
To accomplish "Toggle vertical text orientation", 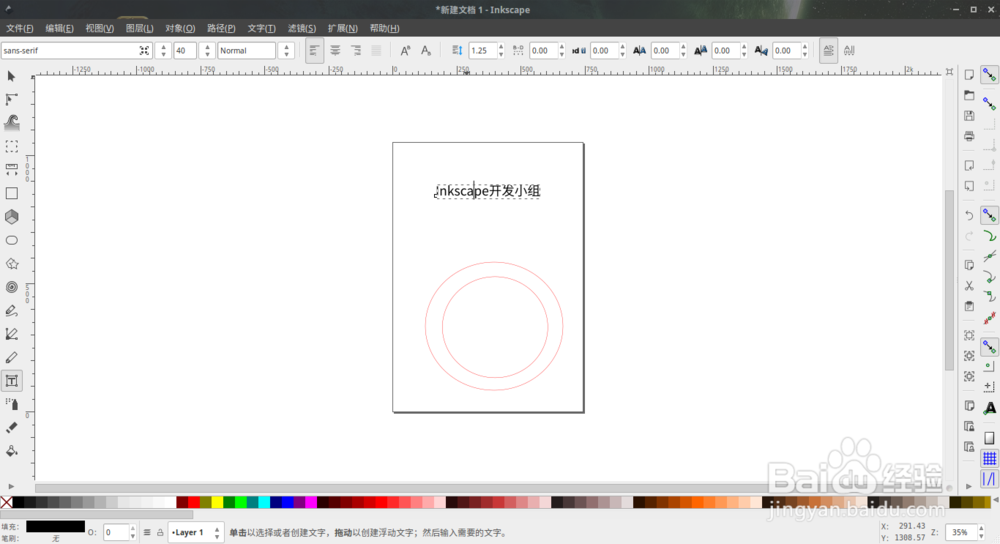I will tap(849, 50).
